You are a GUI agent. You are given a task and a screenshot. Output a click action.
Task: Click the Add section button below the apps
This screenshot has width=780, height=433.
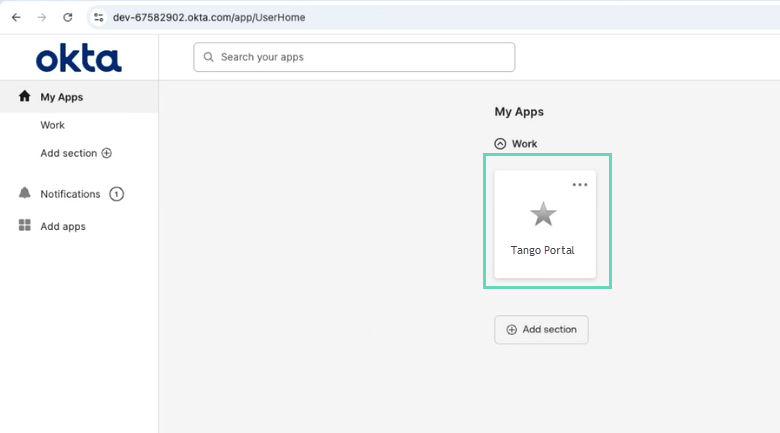point(541,330)
